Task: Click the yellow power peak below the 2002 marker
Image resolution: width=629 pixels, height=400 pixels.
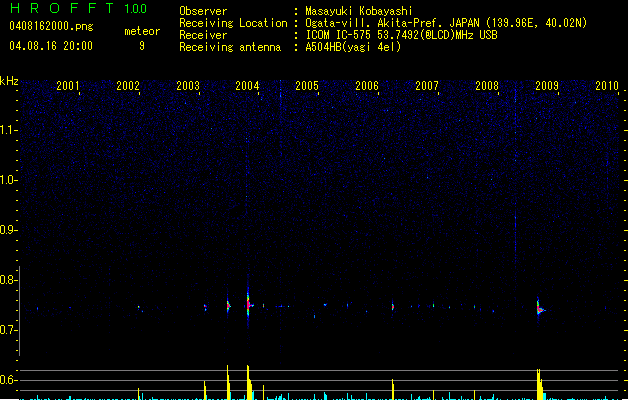Action: pyautogui.click(x=139, y=394)
